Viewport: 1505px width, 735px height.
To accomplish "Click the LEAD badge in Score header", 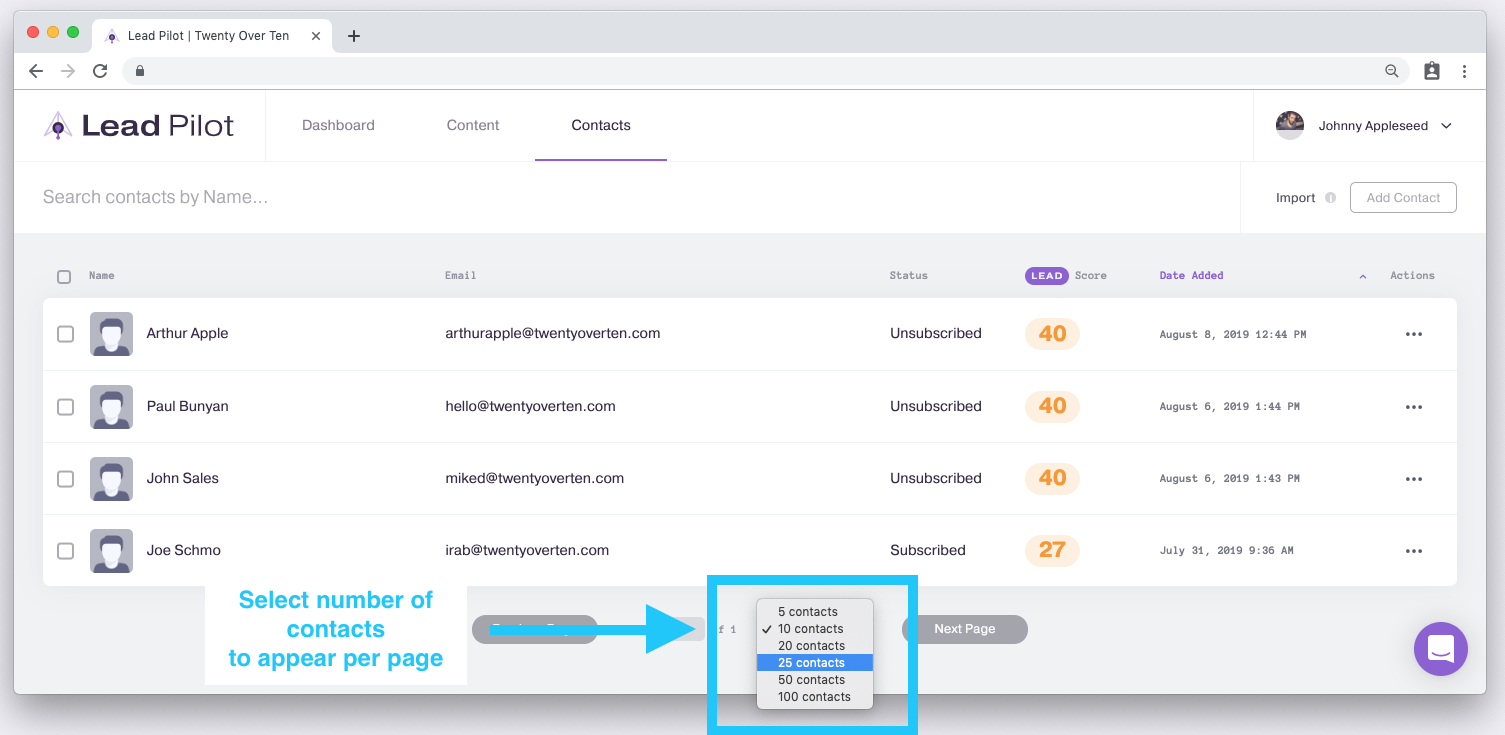I will (x=1047, y=276).
